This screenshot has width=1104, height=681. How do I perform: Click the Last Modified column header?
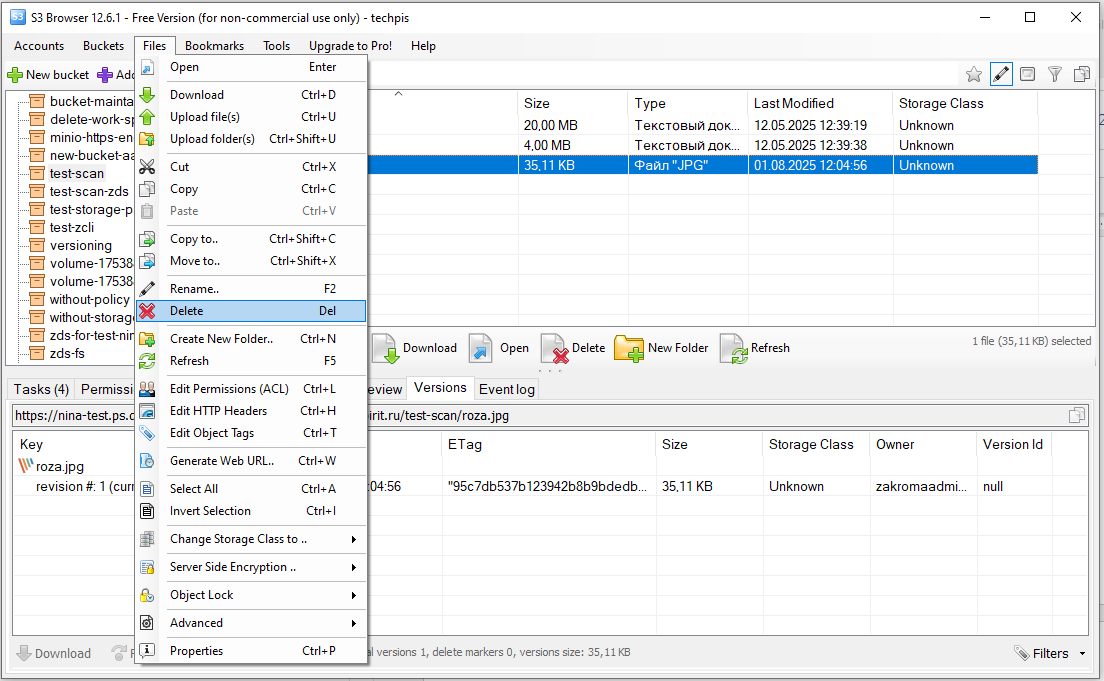(x=820, y=104)
